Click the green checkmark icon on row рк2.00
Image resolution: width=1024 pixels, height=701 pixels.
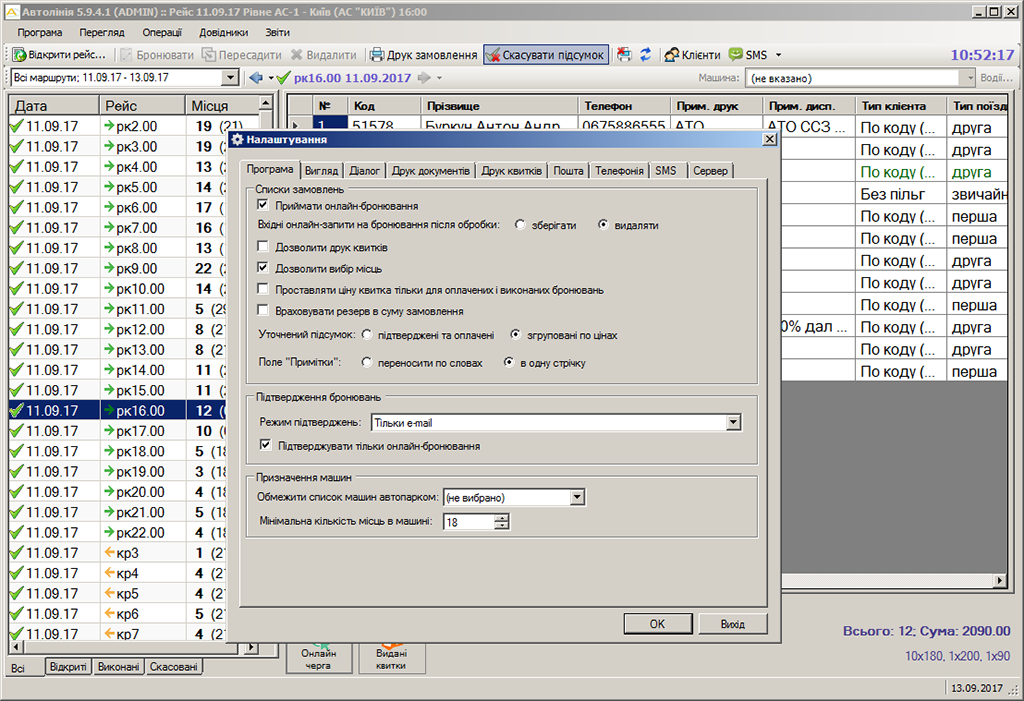tap(17, 126)
